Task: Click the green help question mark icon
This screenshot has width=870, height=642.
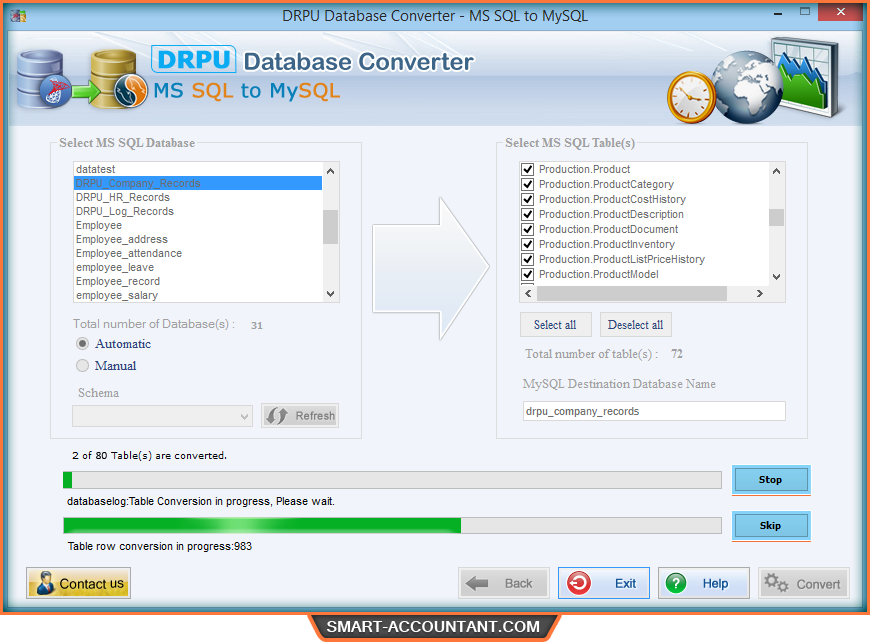Action: (x=676, y=583)
